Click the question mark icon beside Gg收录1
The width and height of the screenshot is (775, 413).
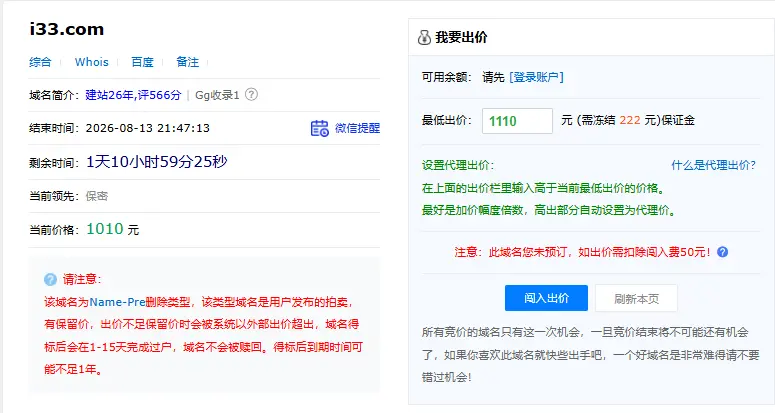(x=251, y=94)
